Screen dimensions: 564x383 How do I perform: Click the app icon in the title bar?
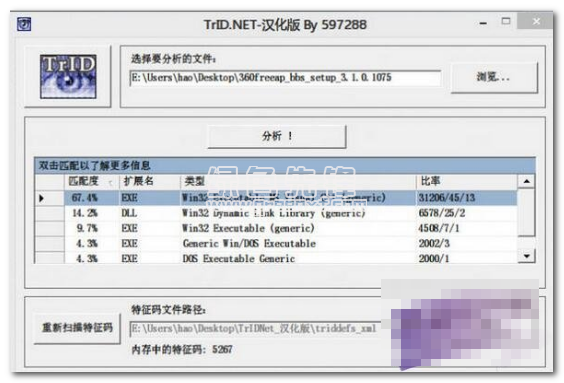point(24,24)
